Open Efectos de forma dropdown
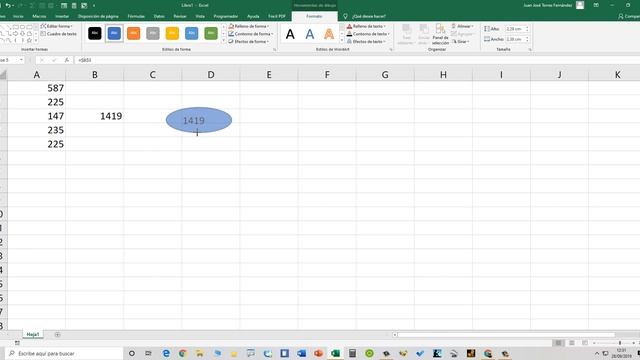The image size is (640, 360). 248,42
